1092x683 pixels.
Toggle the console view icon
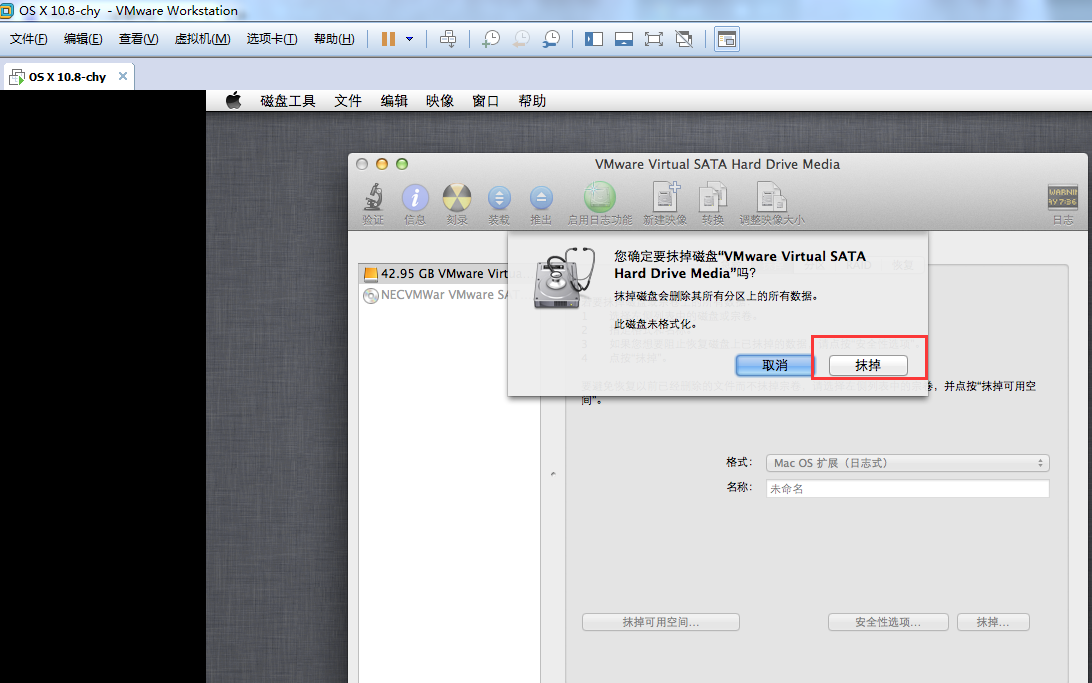[x=726, y=40]
